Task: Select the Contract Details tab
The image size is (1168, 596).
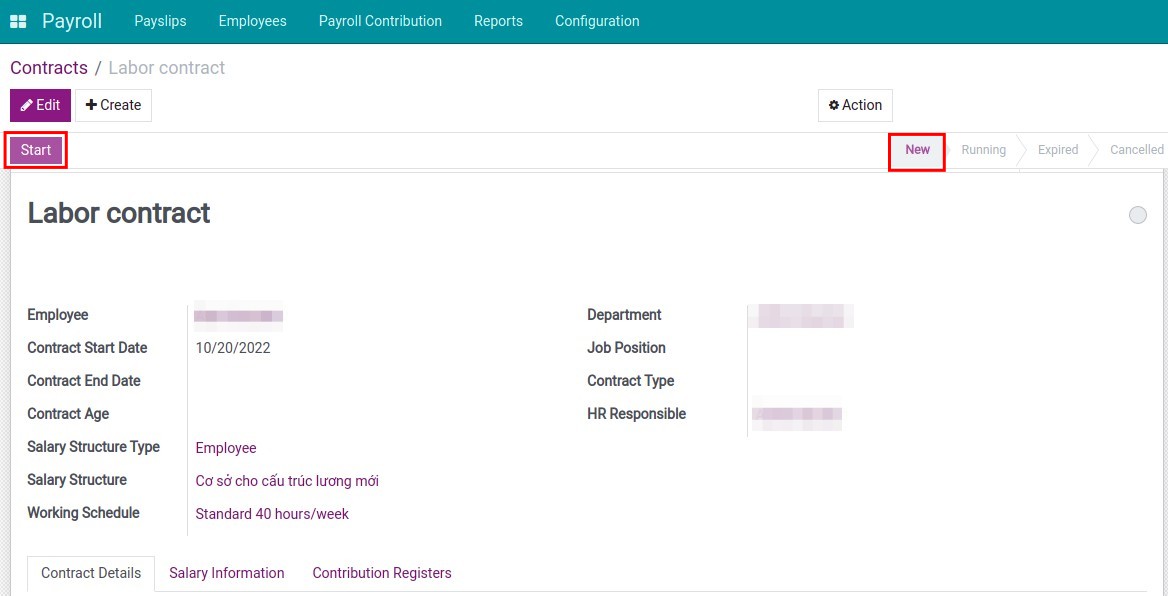Action: [91, 573]
